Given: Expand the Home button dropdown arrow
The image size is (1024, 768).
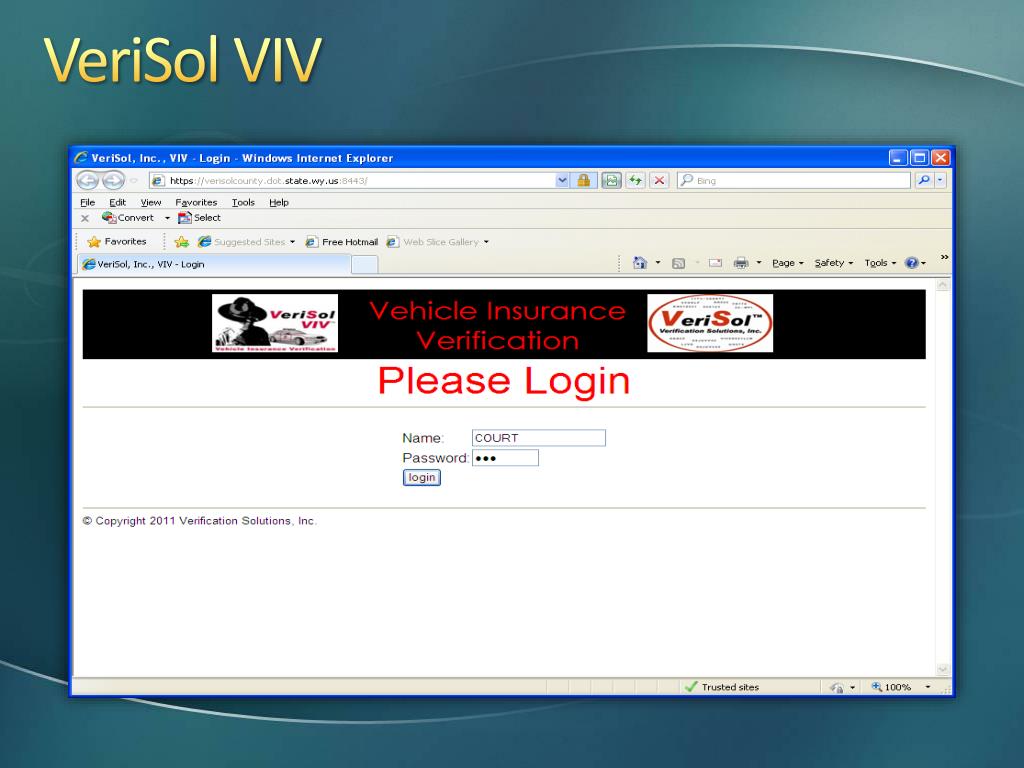Looking at the screenshot, I should [658, 263].
